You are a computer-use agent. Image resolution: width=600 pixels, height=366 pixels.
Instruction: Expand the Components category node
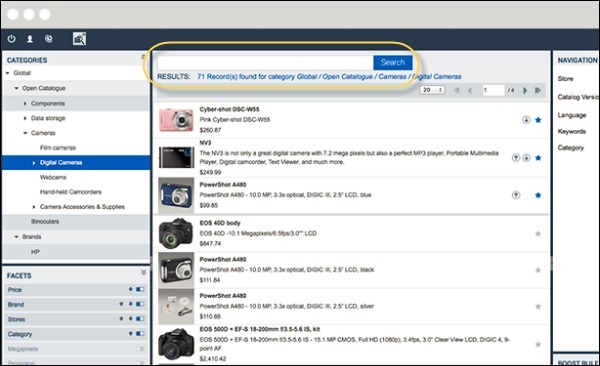(25, 103)
